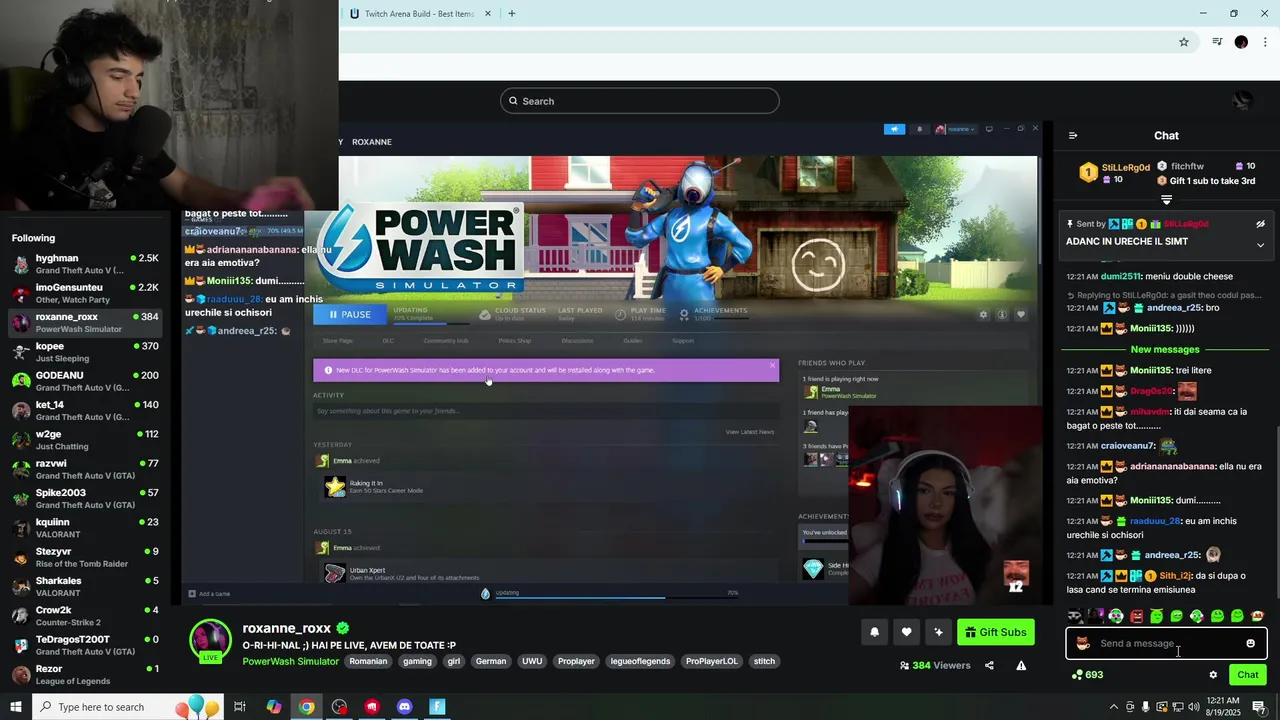
Task: Hide the pinned ADANC IN URECHE message
Action: [1260, 224]
